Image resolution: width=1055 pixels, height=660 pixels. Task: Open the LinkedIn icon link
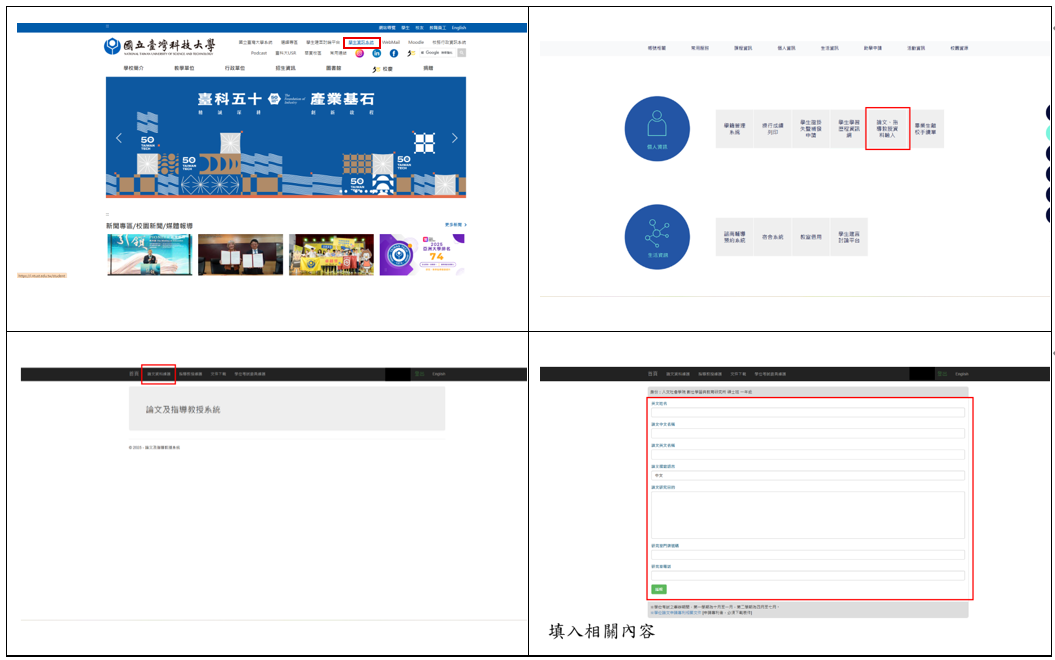point(377,53)
